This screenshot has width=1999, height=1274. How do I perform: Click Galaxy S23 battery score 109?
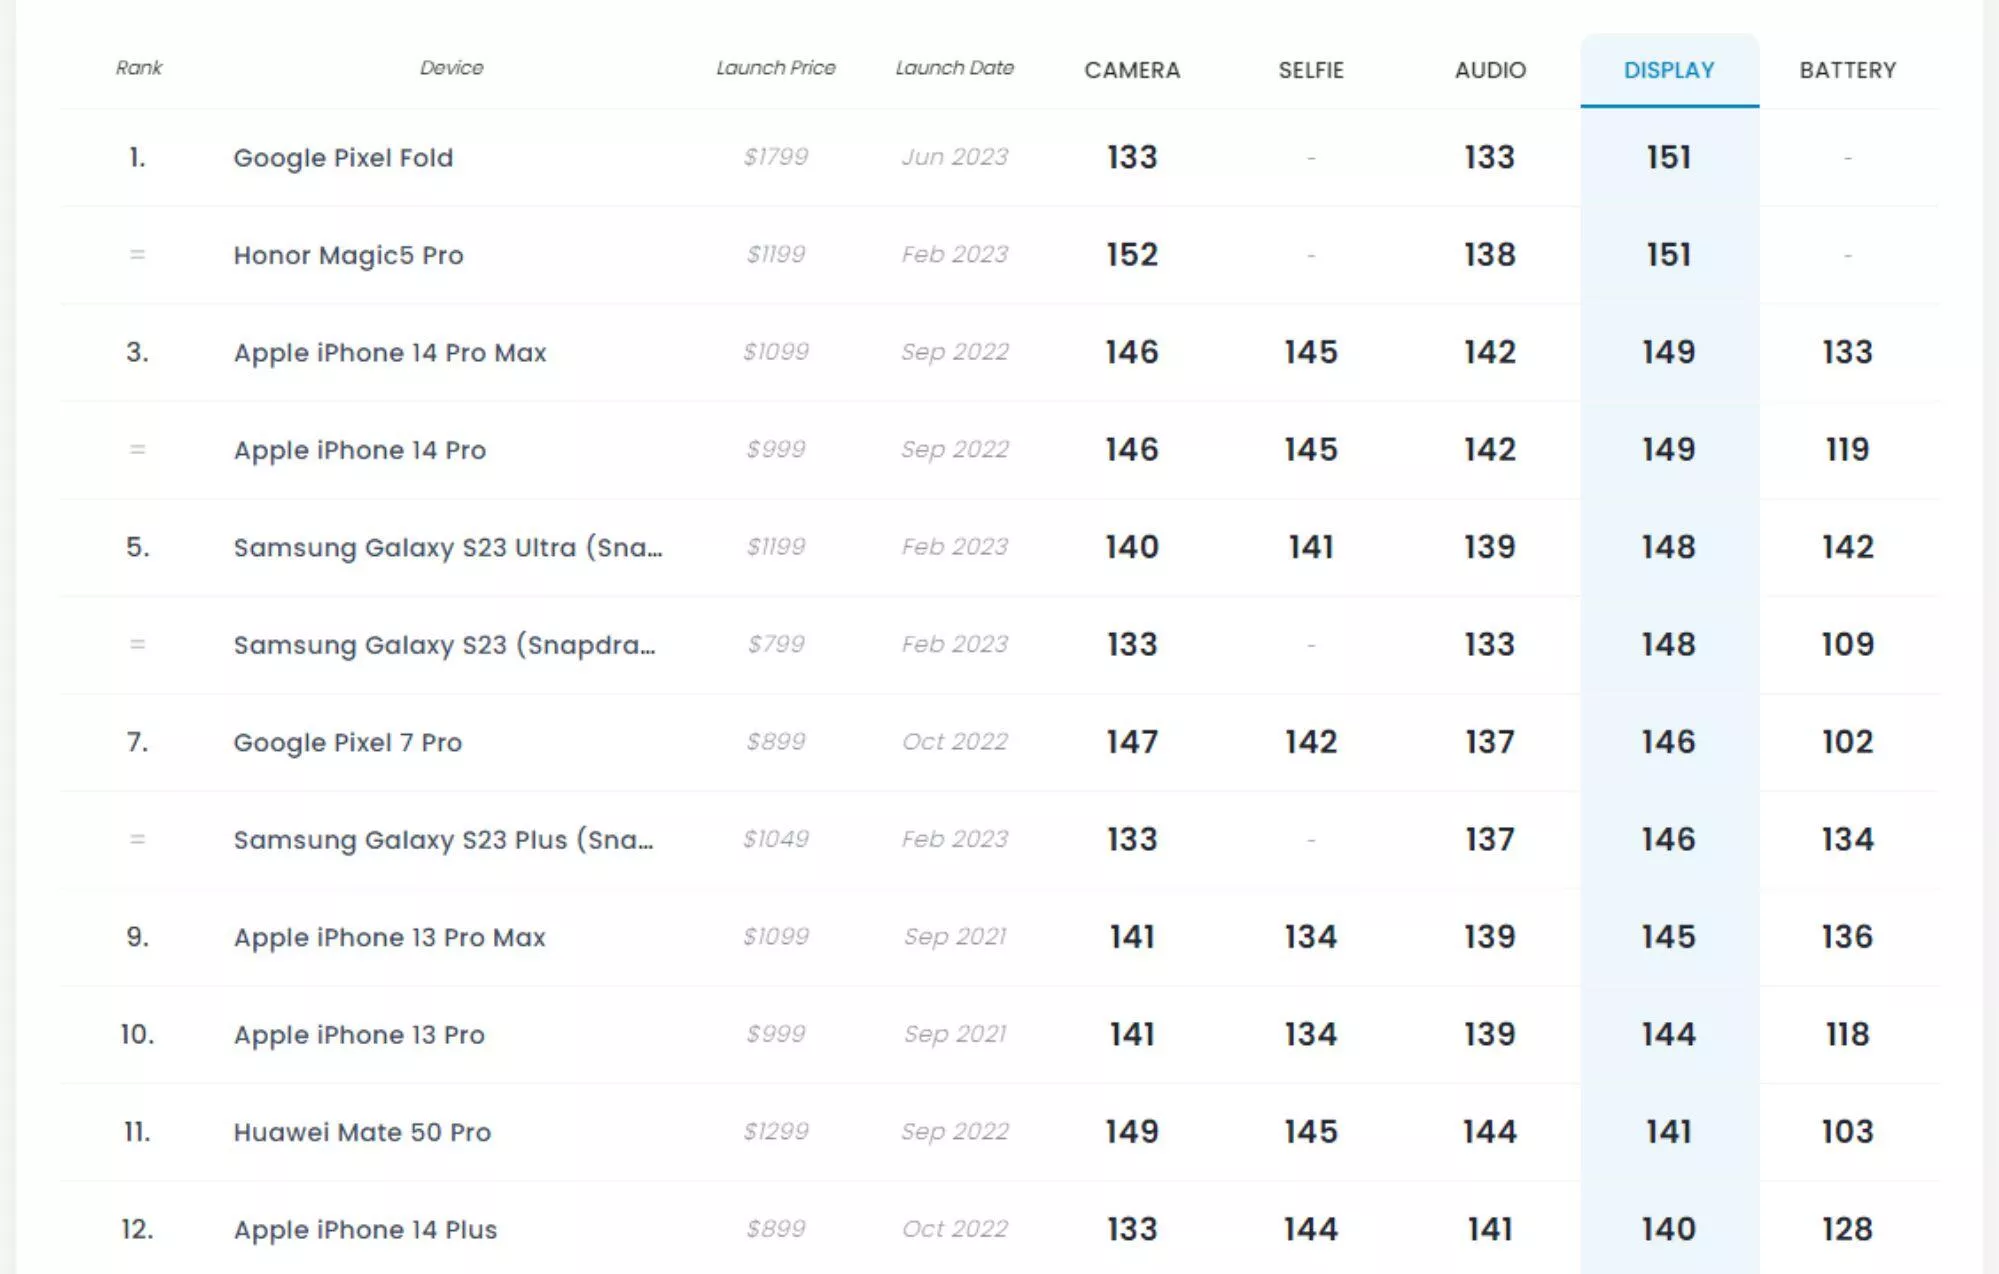pyautogui.click(x=1848, y=644)
